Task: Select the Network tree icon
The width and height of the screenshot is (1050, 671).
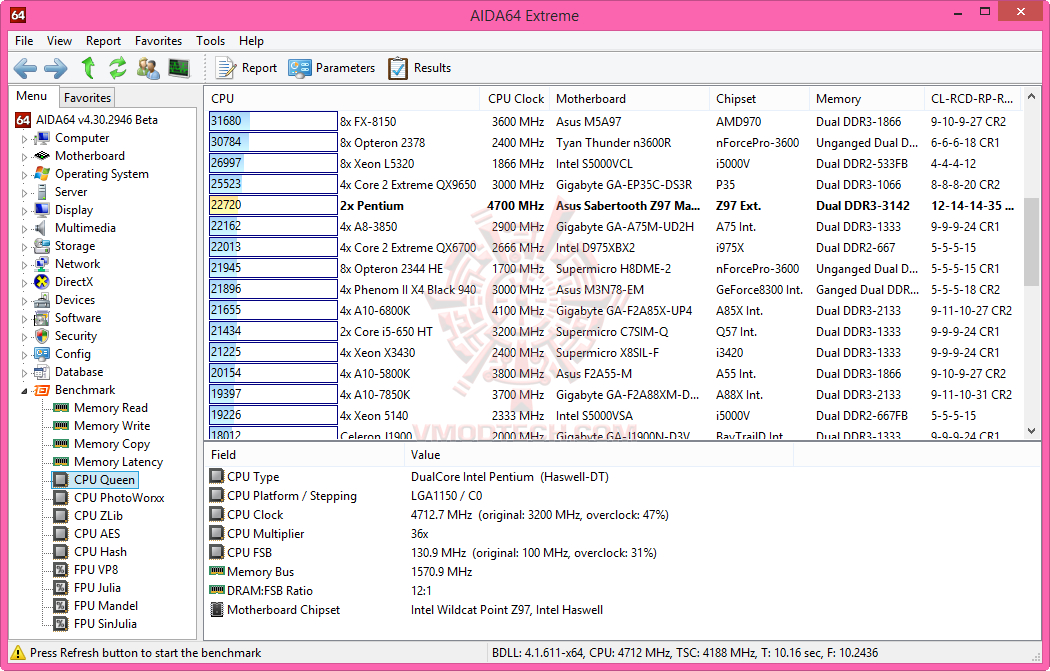Action: (x=42, y=265)
